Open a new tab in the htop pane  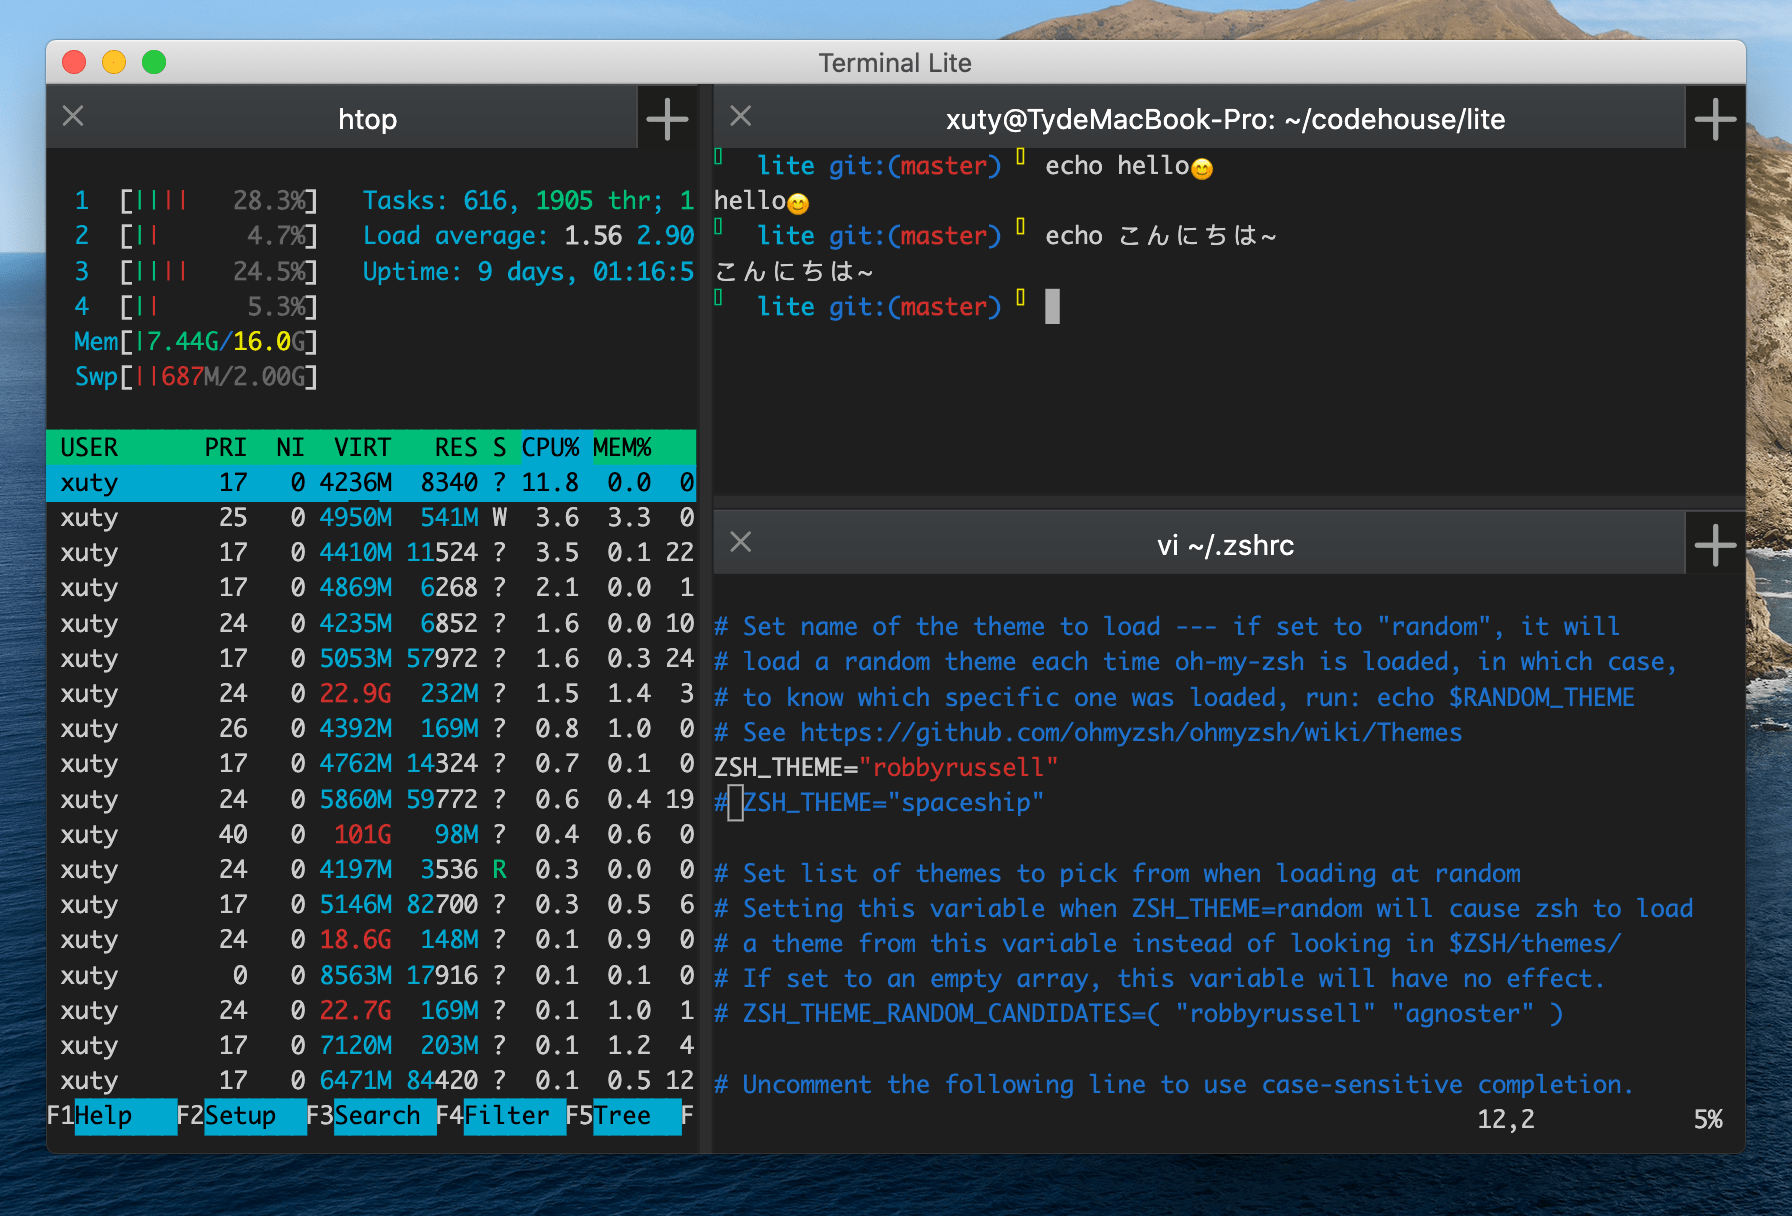(x=667, y=117)
